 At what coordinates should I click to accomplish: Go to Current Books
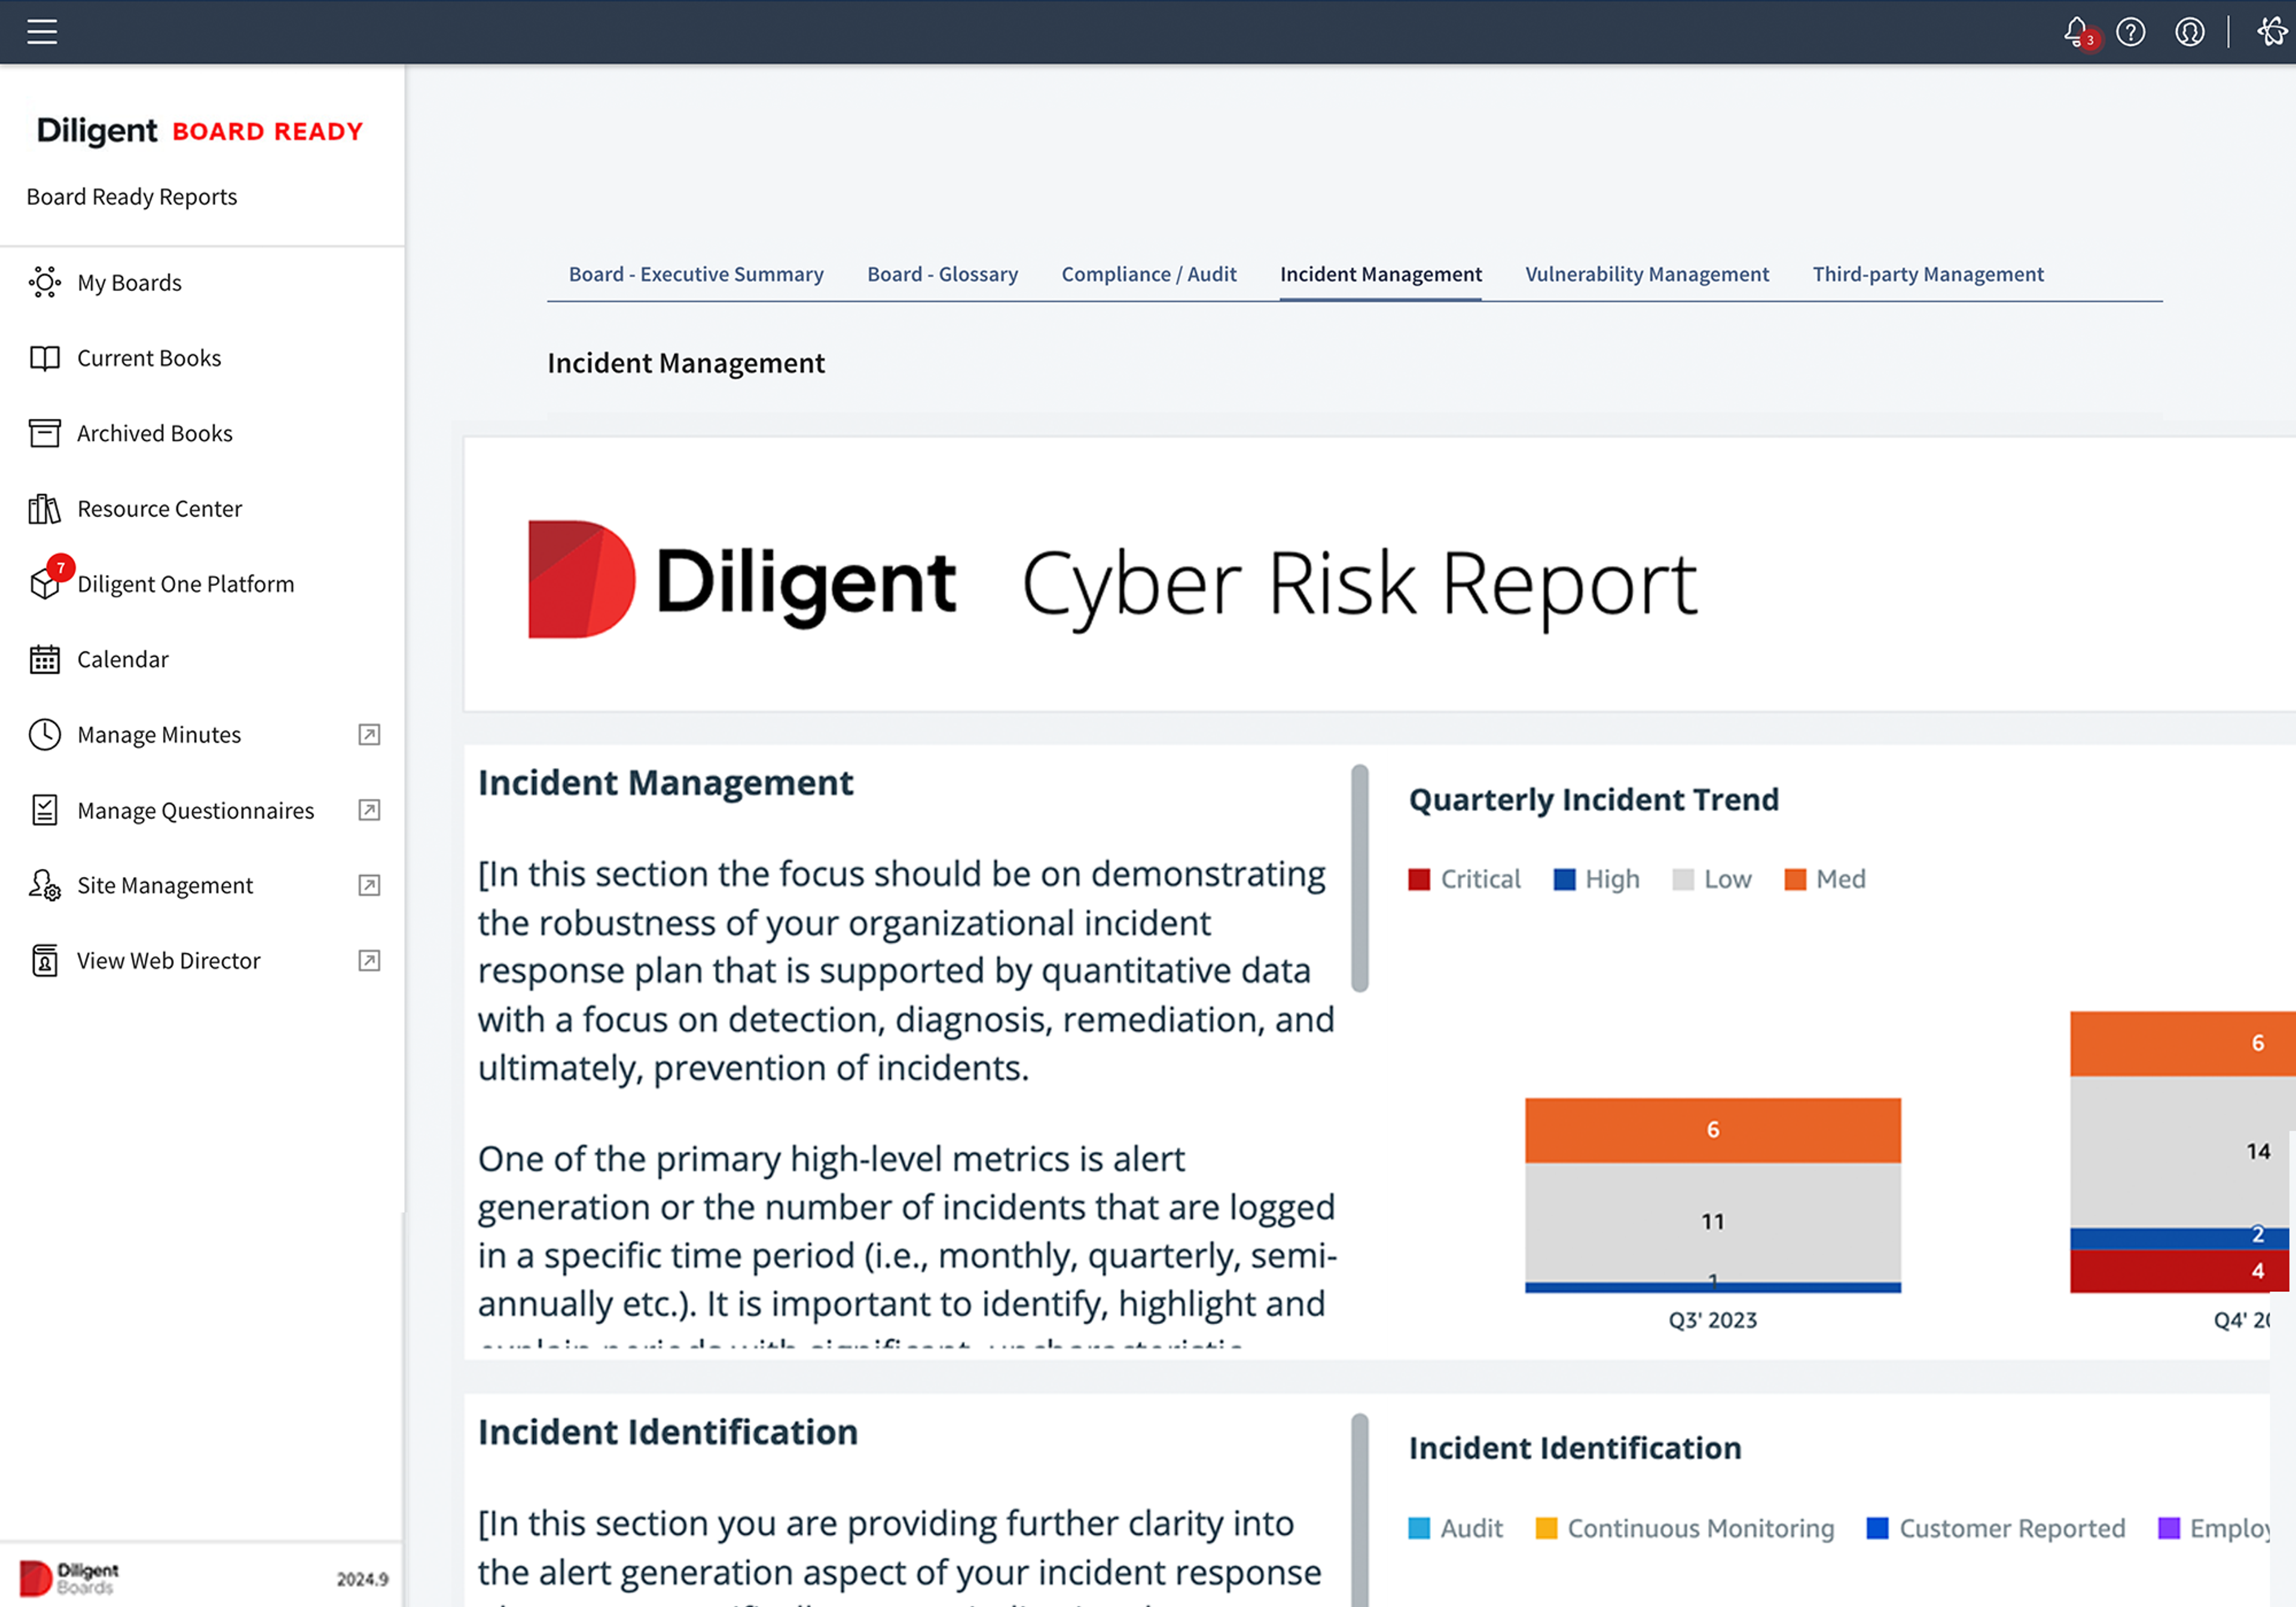[149, 358]
